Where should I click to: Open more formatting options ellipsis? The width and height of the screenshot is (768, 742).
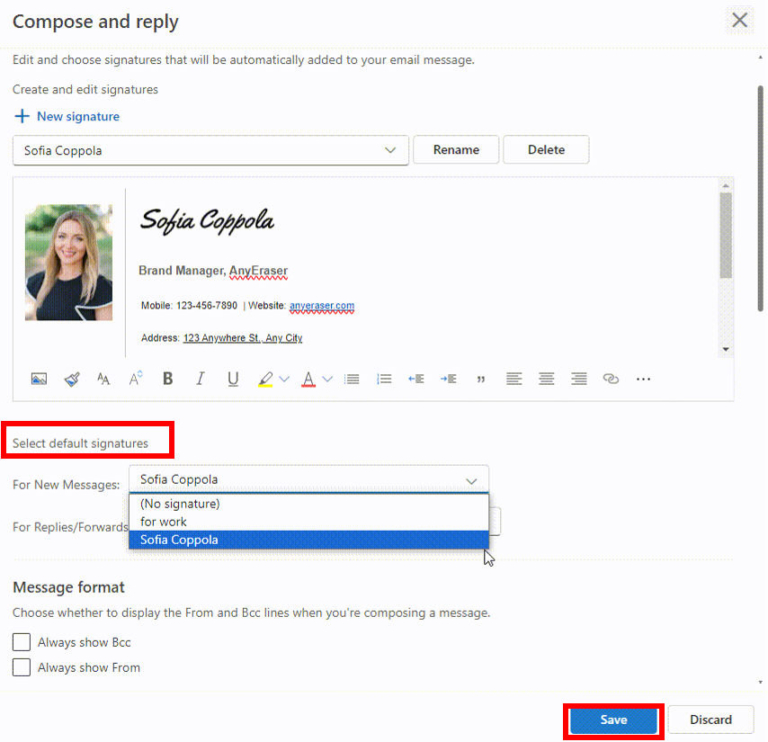643,379
